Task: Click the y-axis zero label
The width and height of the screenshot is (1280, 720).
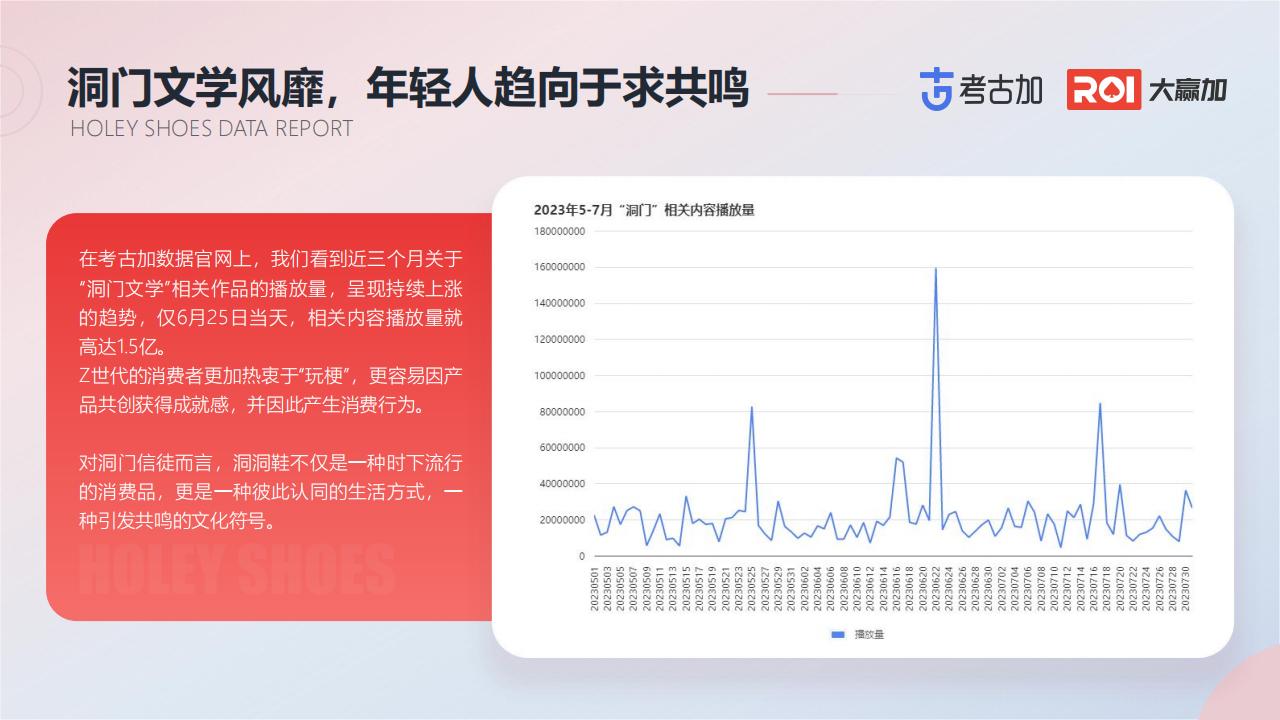Action: click(x=581, y=556)
